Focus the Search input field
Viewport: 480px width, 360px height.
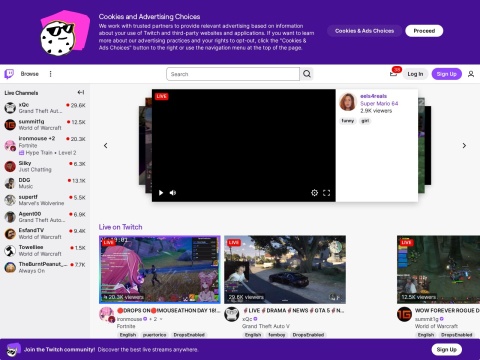[233, 74]
